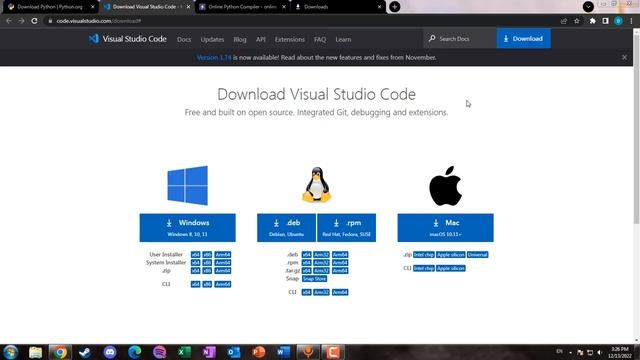Open the Windows Start menu orb
The image size is (640, 360).
pos(10,352)
